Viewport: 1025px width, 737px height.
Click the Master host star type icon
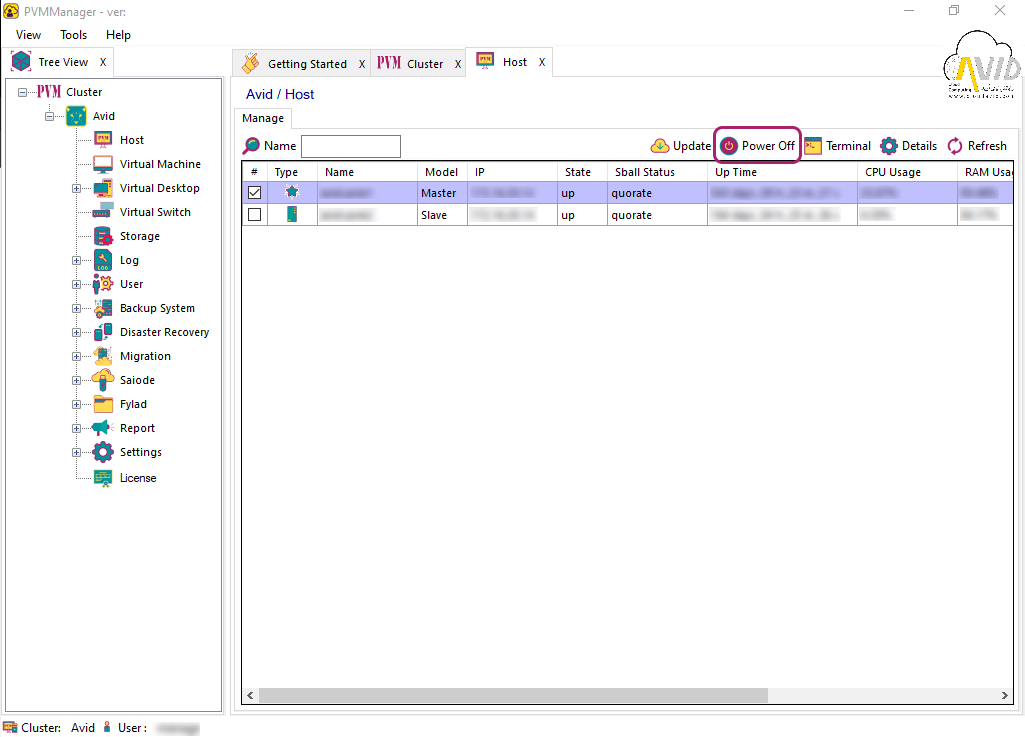click(x=292, y=192)
